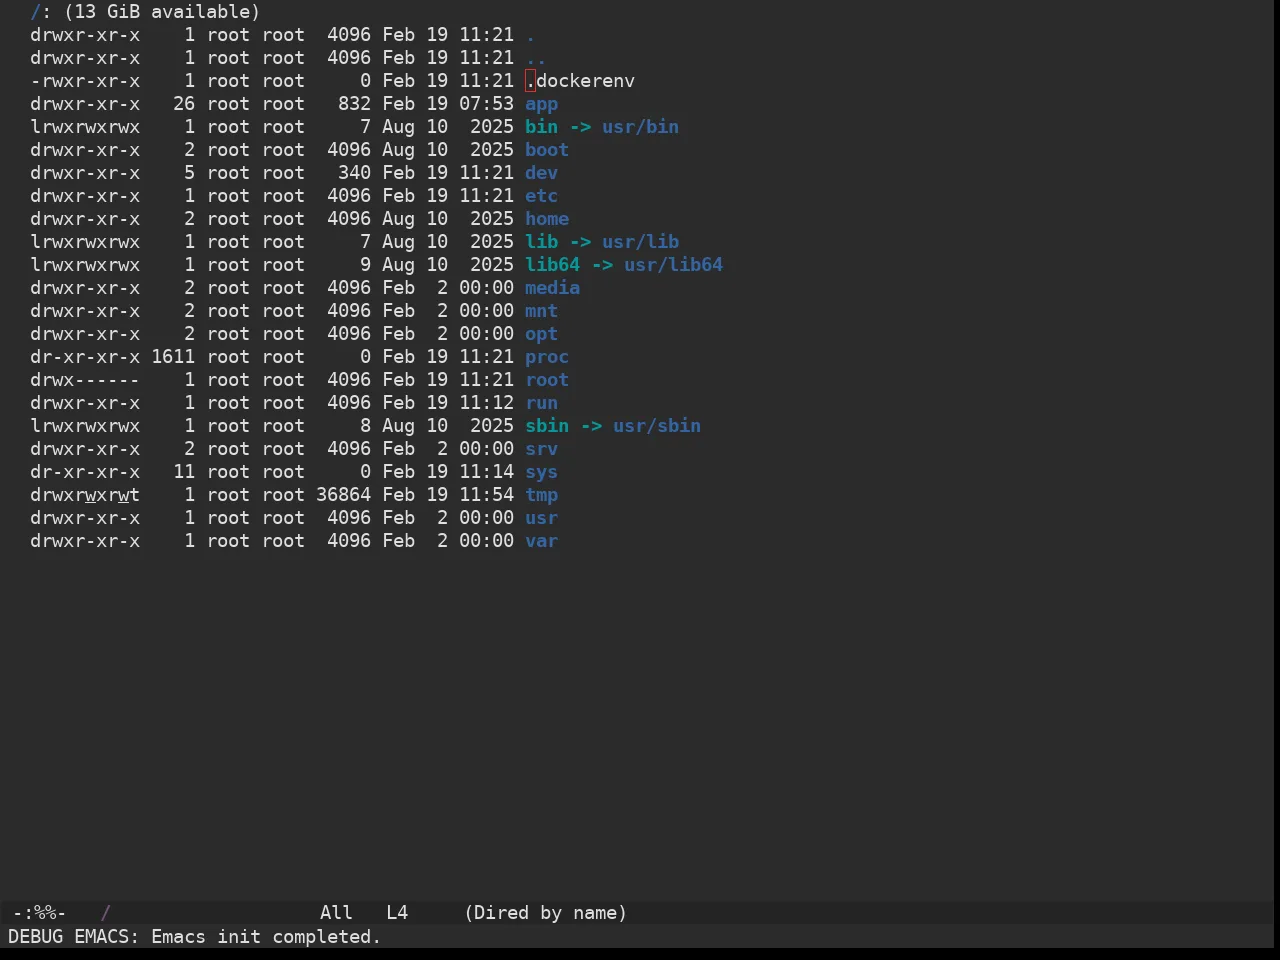Image resolution: width=1280 pixels, height=960 pixels.
Task: Select the sbin symlink name
Action: click(x=547, y=426)
